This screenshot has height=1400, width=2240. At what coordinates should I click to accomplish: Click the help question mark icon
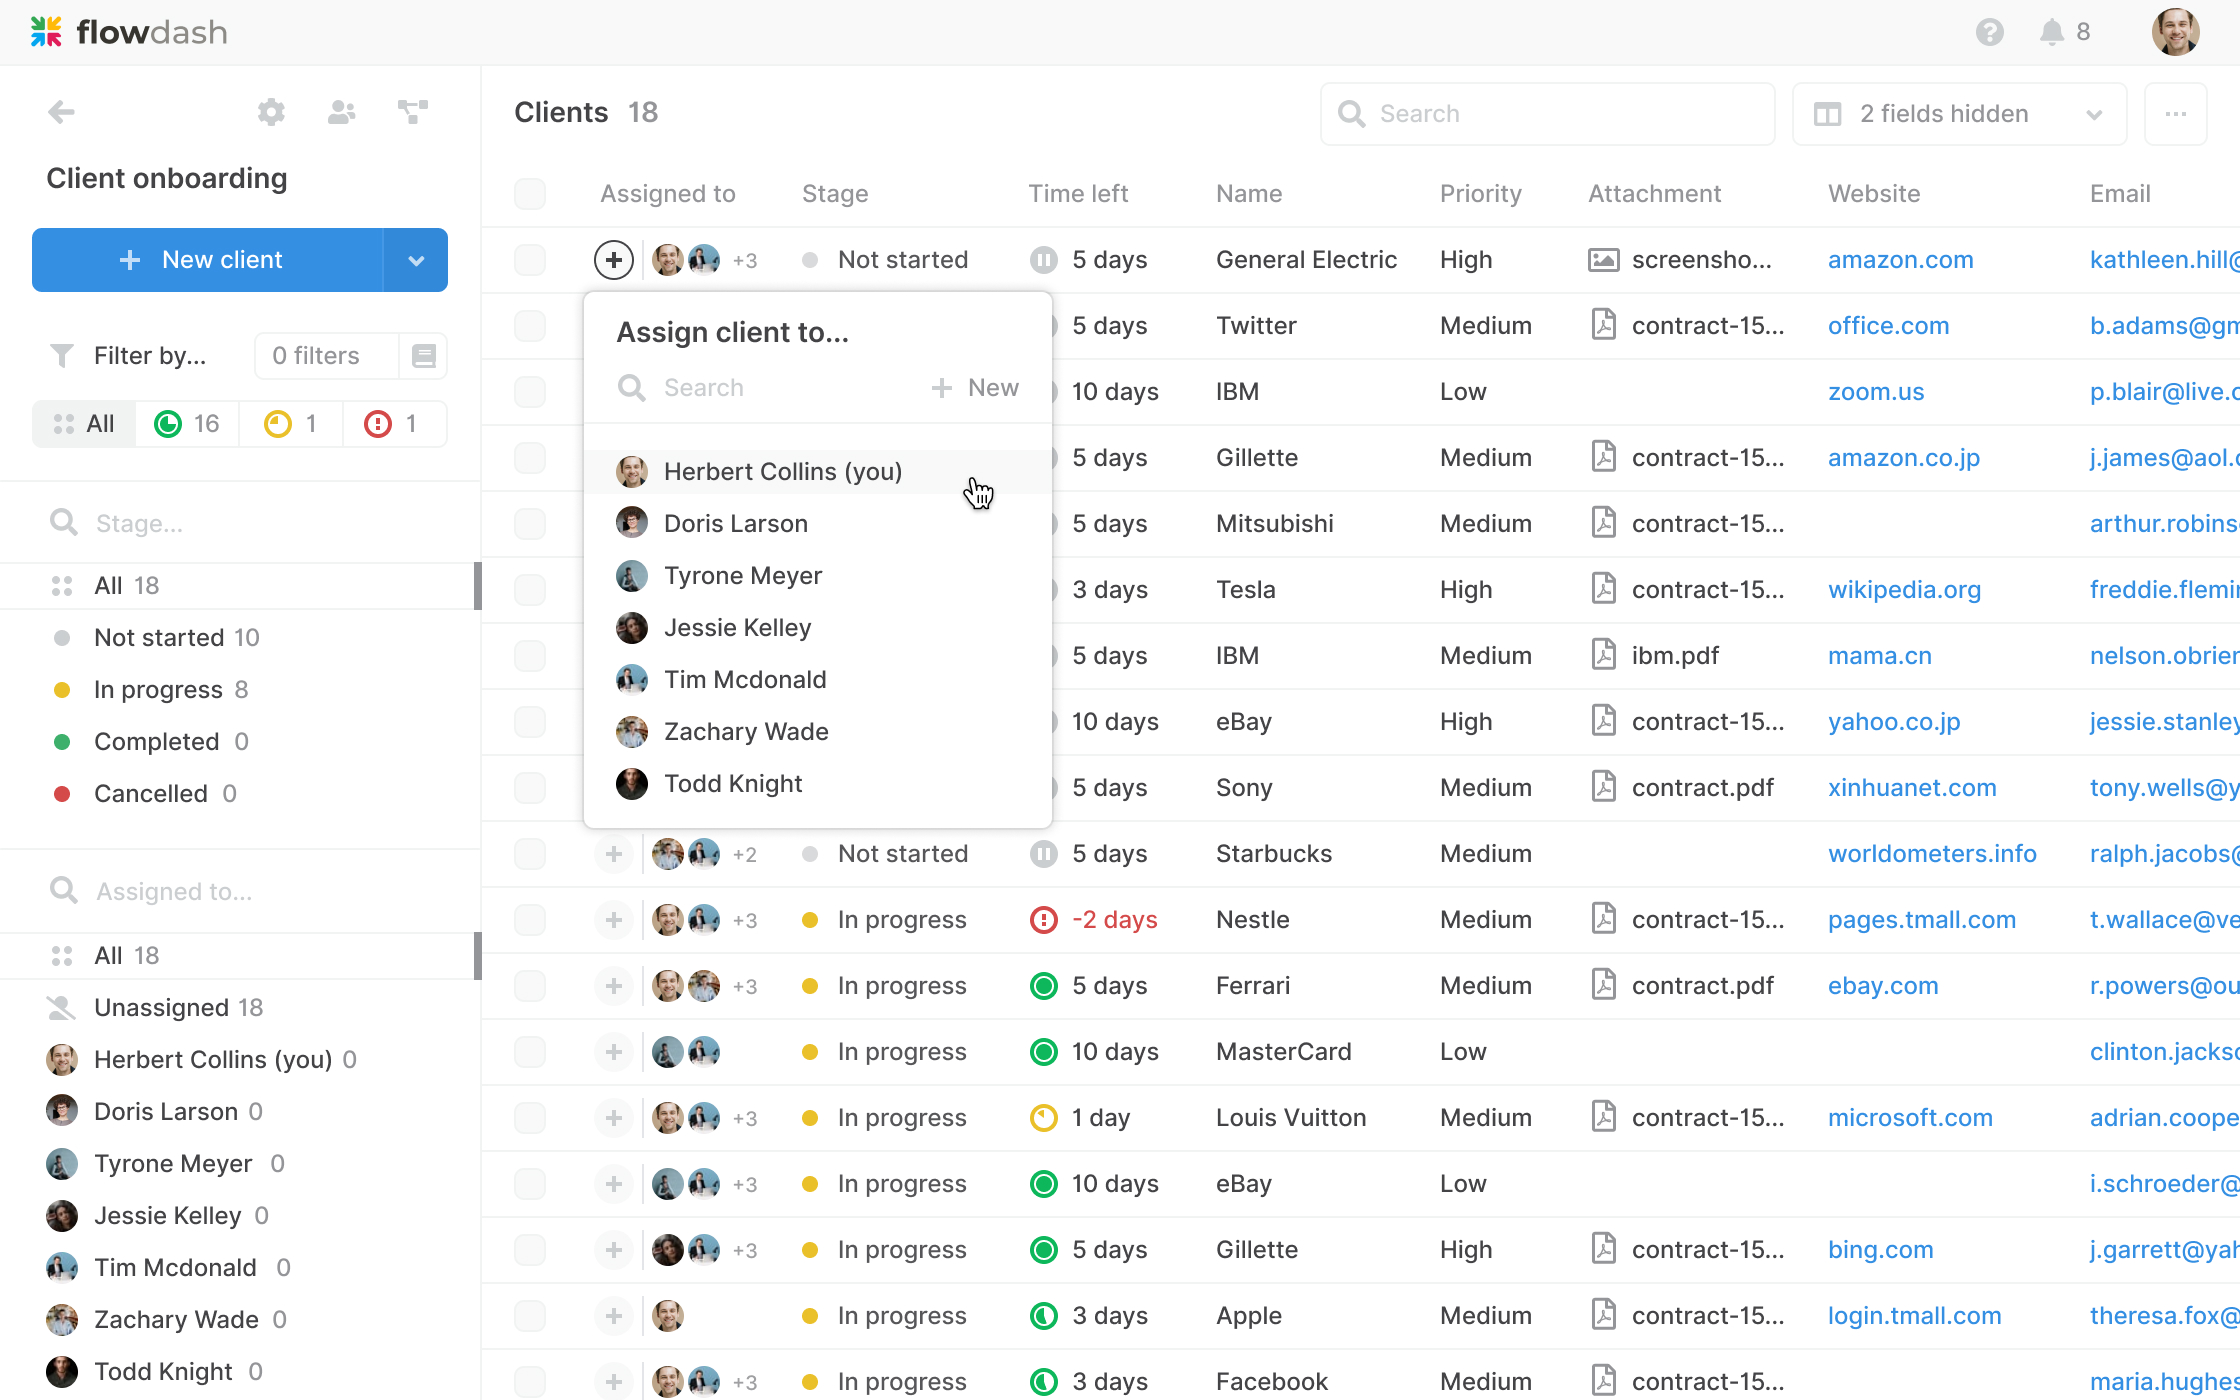click(x=1989, y=32)
